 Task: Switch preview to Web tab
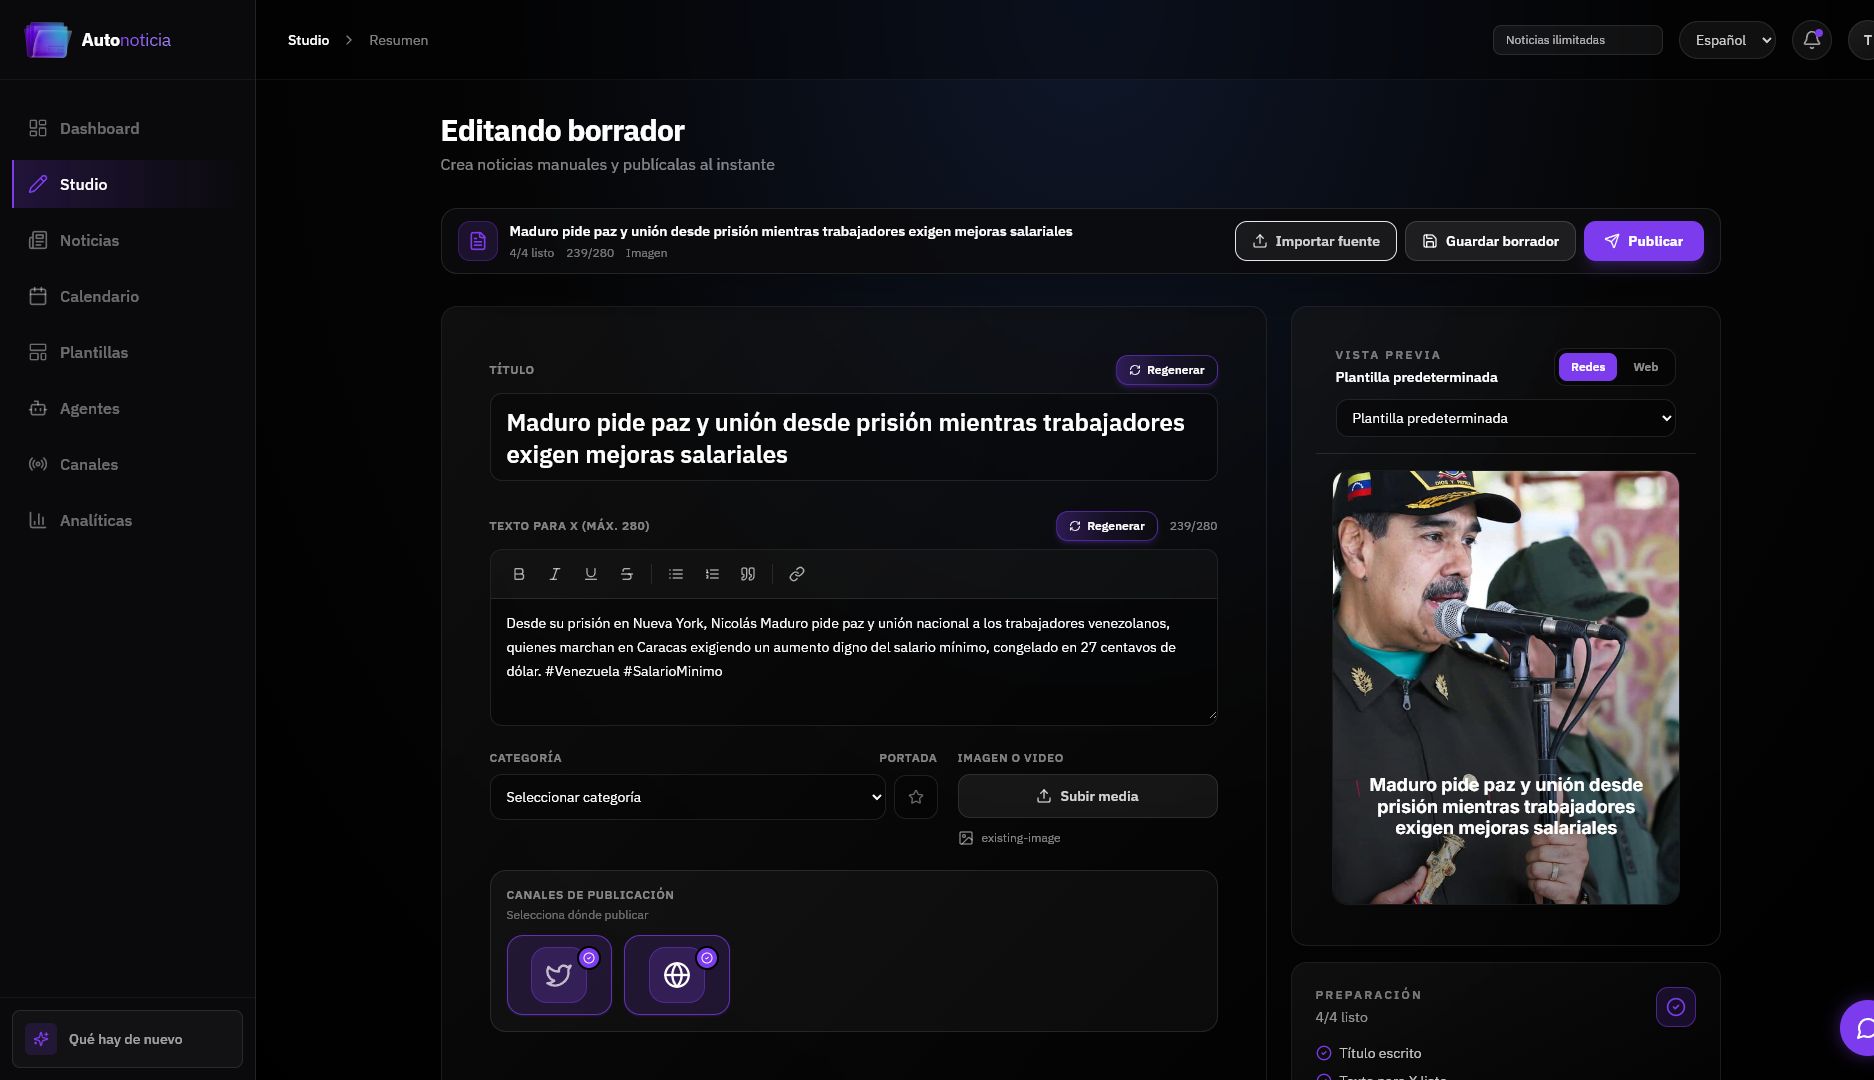pos(1645,367)
